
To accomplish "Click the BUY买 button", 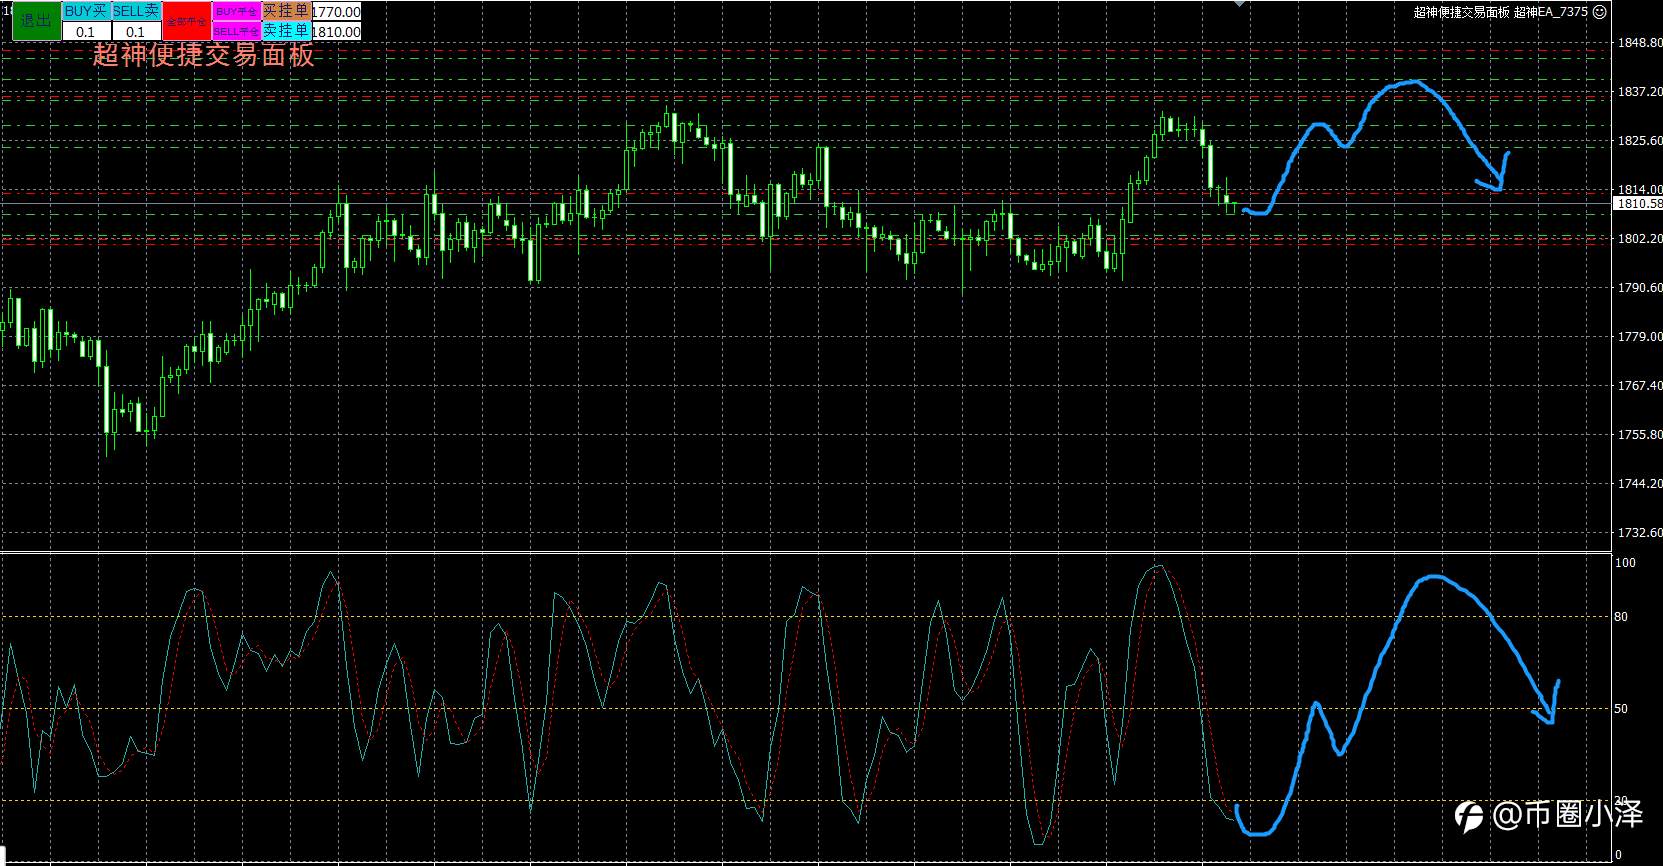I will (x=86, y=11).
